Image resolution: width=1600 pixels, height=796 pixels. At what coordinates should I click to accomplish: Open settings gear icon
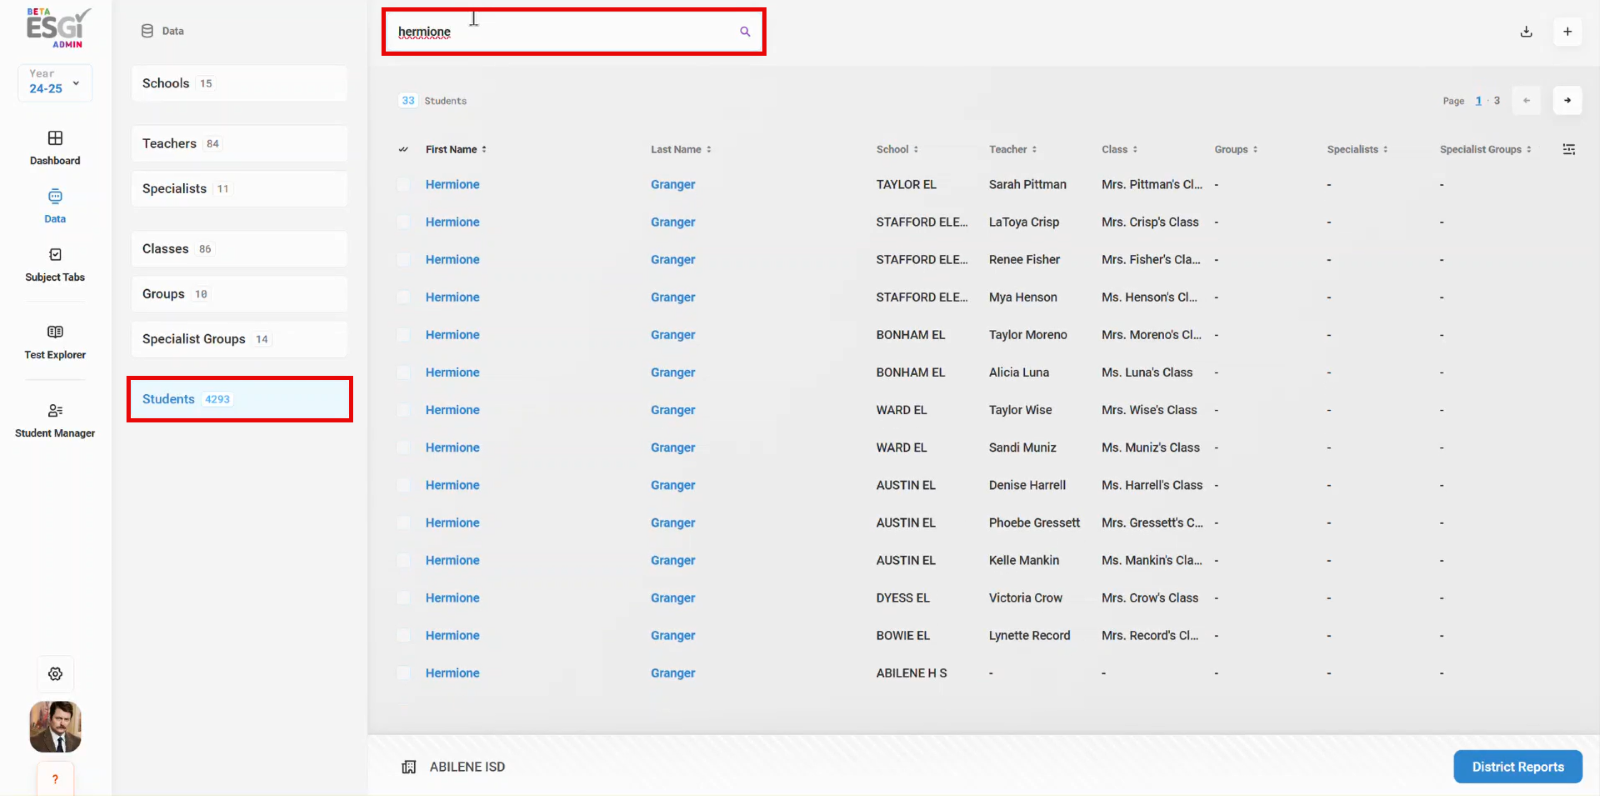point(55,674)
